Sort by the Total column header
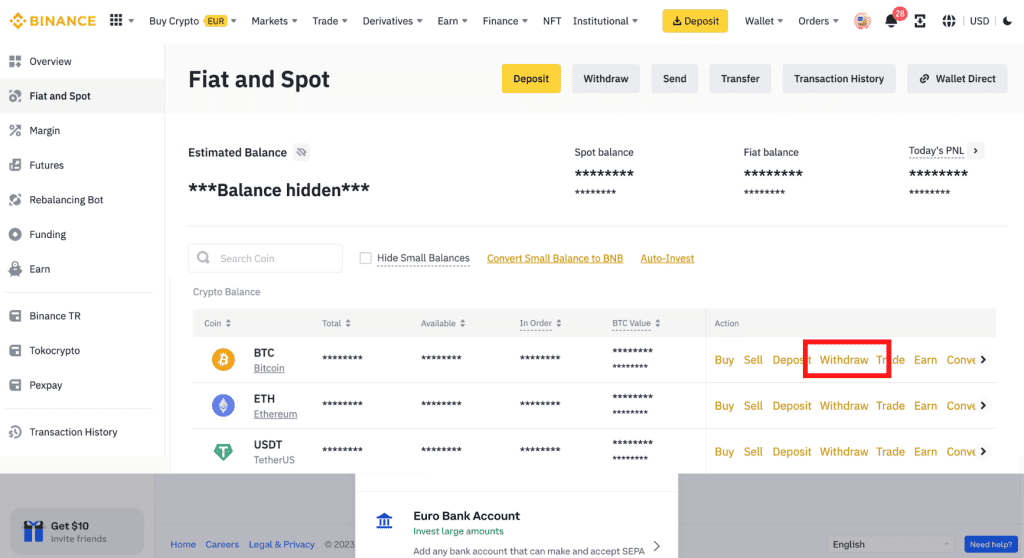 click(x=336, y=323)
